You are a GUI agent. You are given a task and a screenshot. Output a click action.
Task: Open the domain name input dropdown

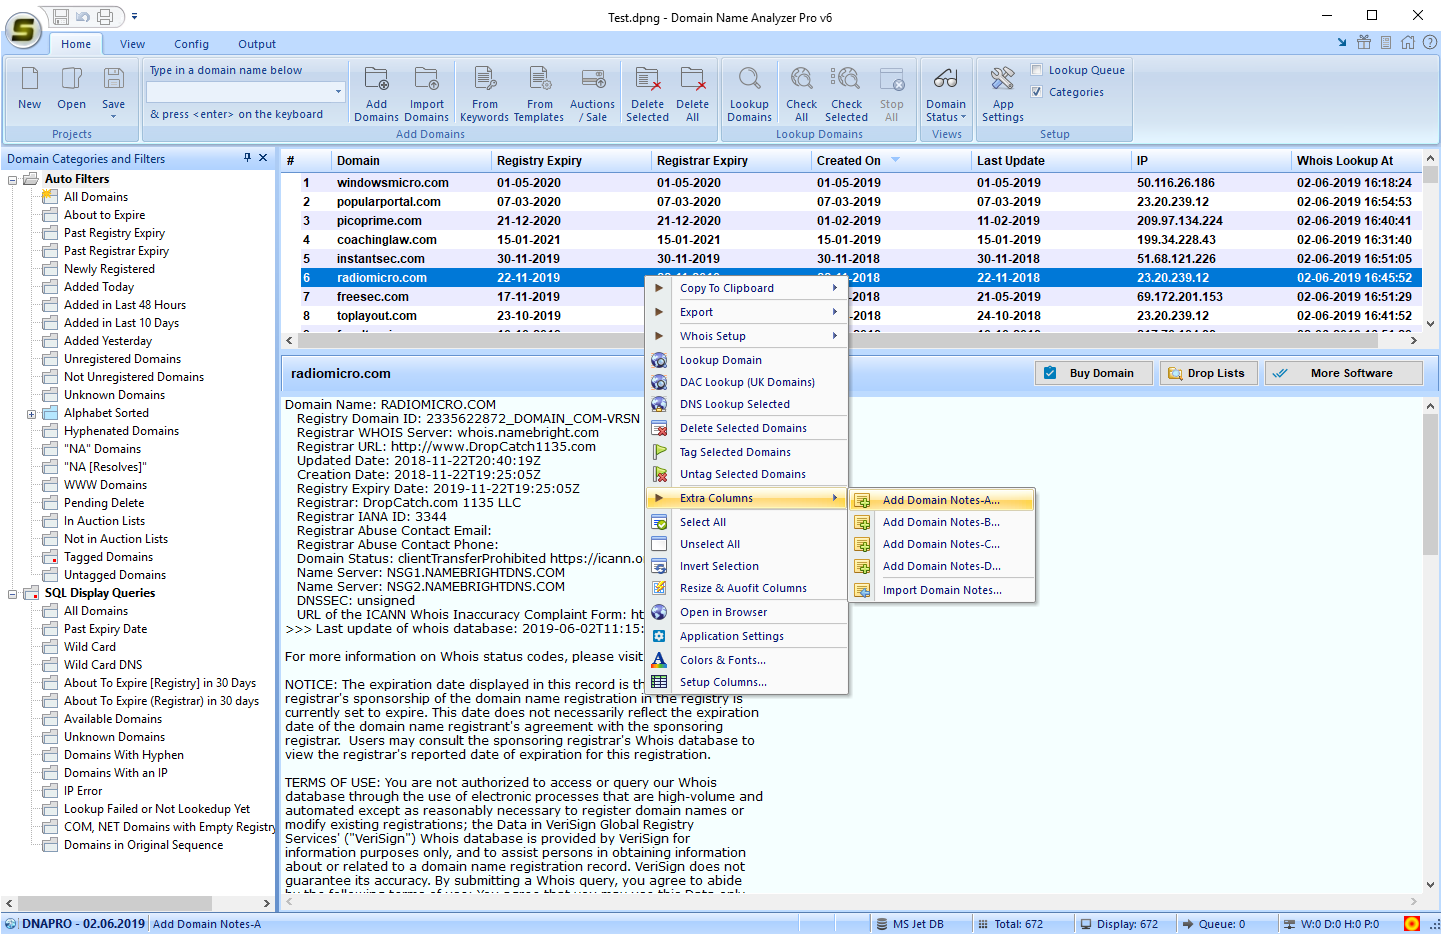point(338,92)
